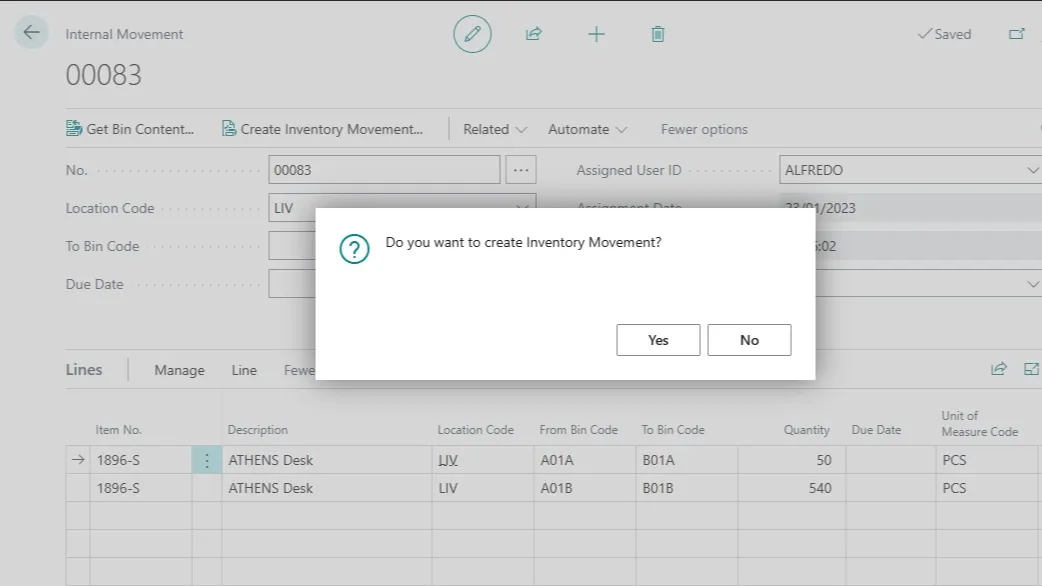Screen dimensions: 1042x586
Task: Click Quantity column header
Action: tap(806, 430)
